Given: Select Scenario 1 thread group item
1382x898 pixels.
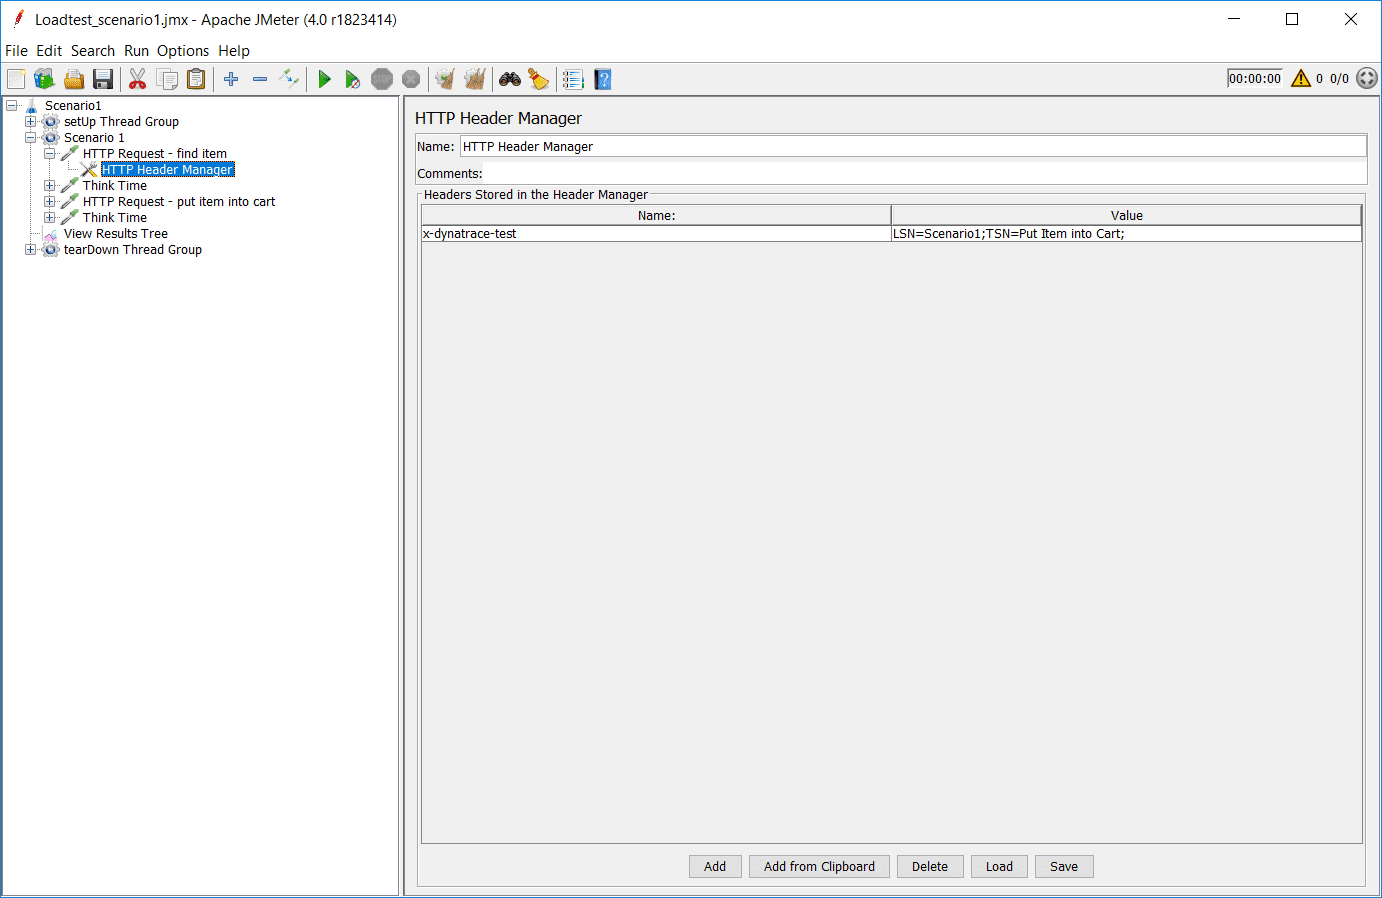Looking at the screenshot, I should pyautogui.click(x=94, y=137).
